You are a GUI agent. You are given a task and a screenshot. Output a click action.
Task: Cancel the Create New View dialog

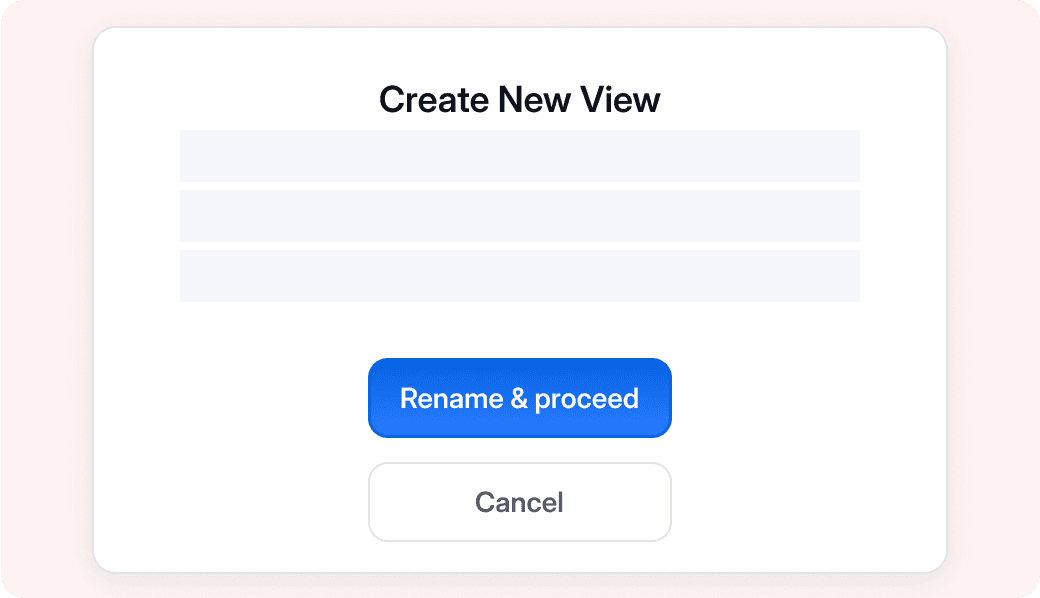(519, 502)
